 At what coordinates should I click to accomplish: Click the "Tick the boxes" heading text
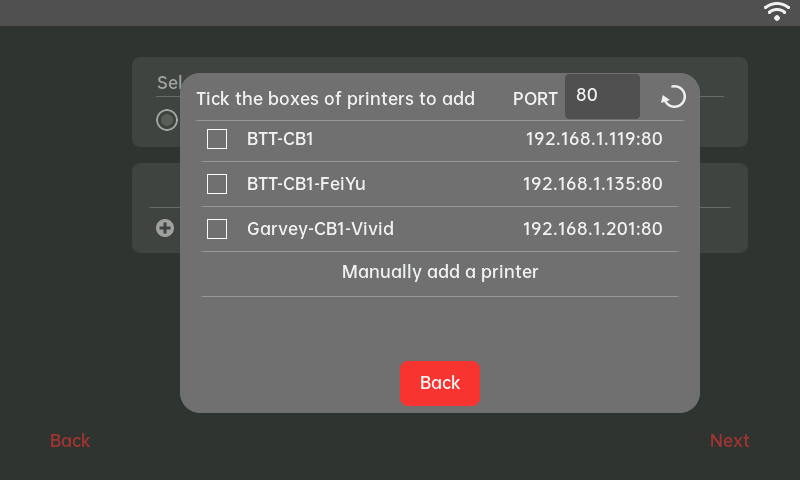pos(335,99)
